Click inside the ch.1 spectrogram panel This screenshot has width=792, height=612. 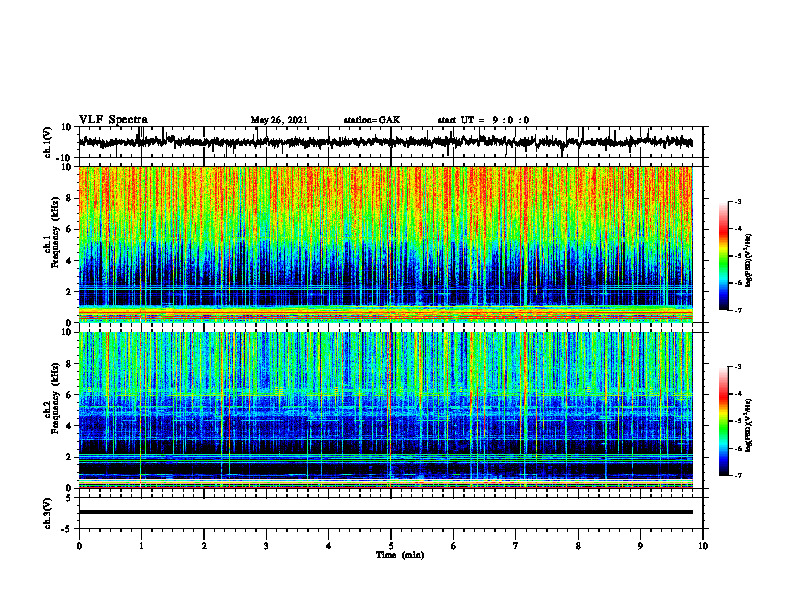point(386,244)
